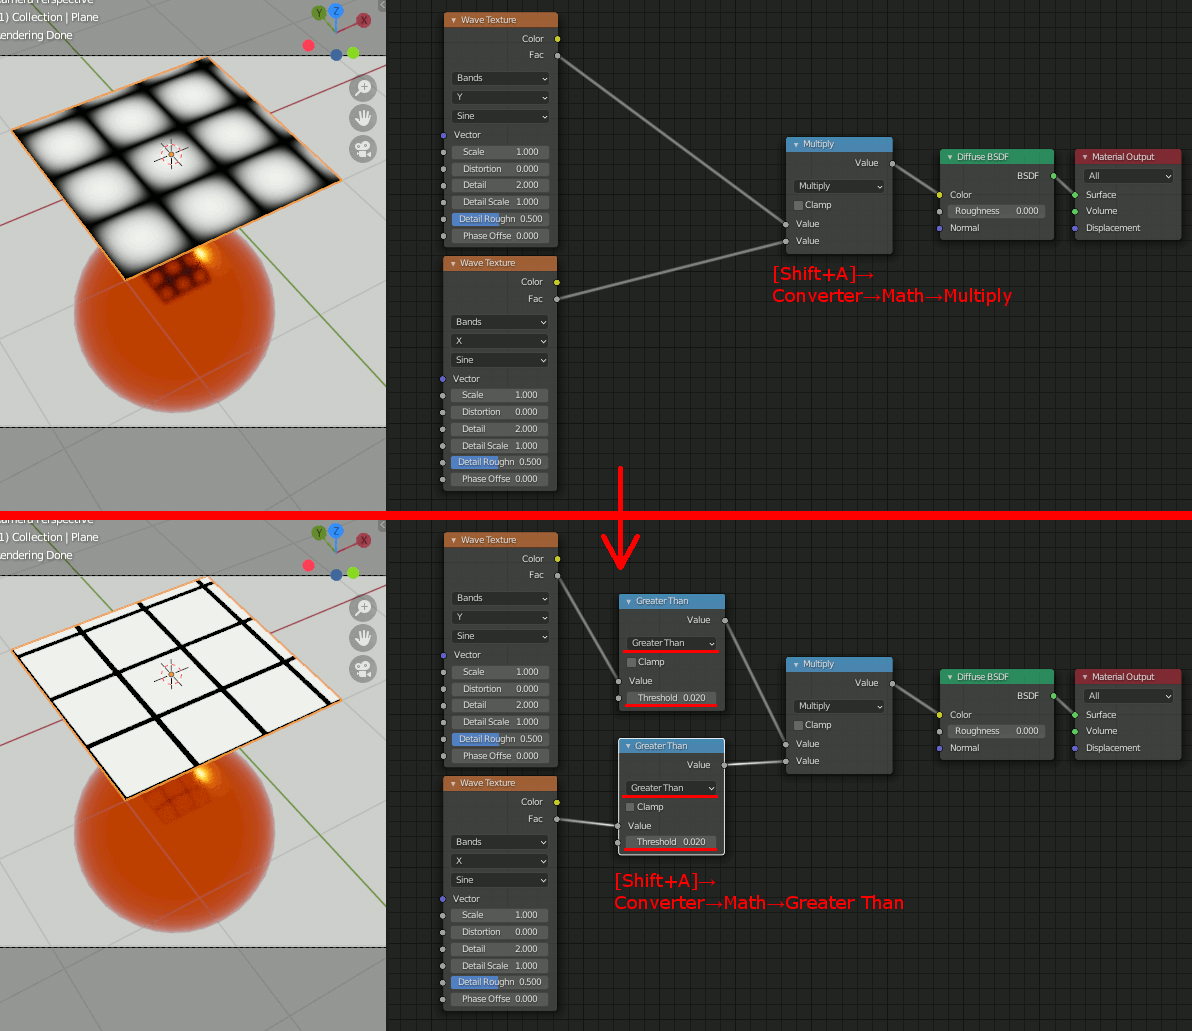Toggle camera view icon in upper viewport
1192x1031 pixels.
tap(363, 149)
